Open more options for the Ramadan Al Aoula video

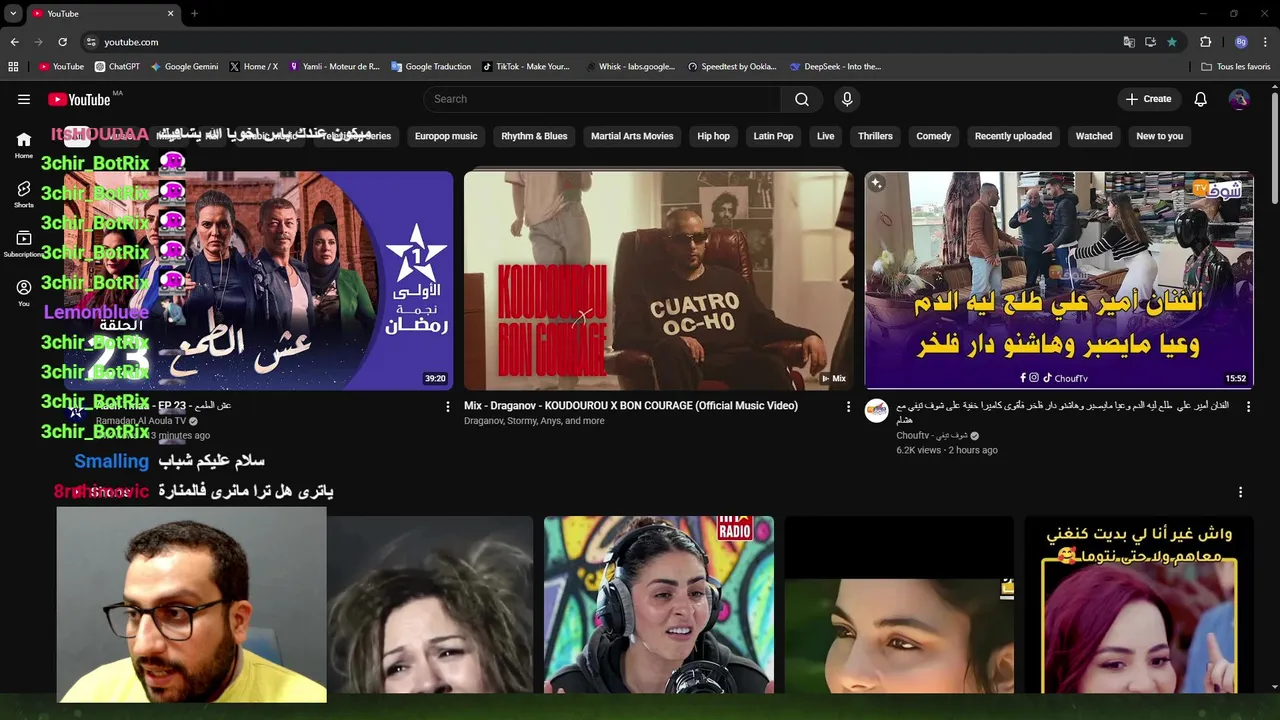(x=447, y=407)
